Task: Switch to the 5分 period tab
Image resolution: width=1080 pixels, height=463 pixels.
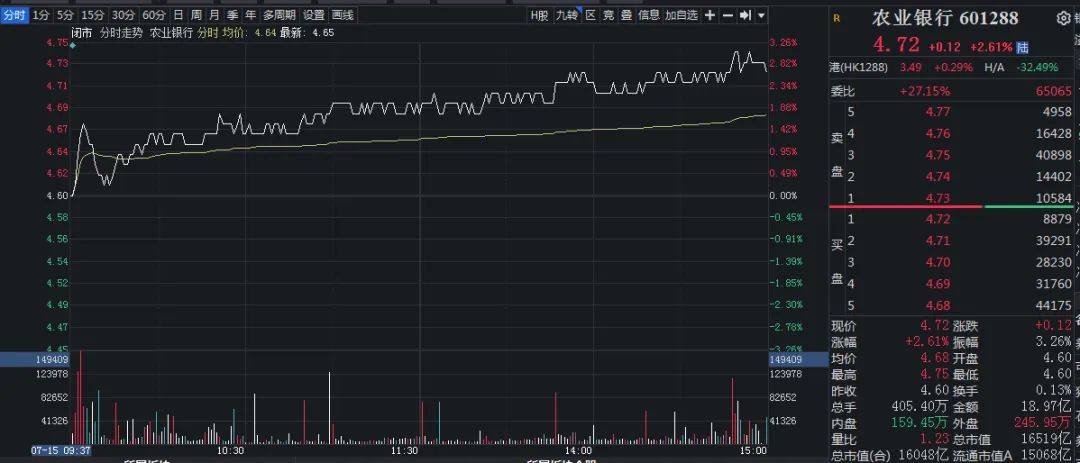Action: pos(65,14)
